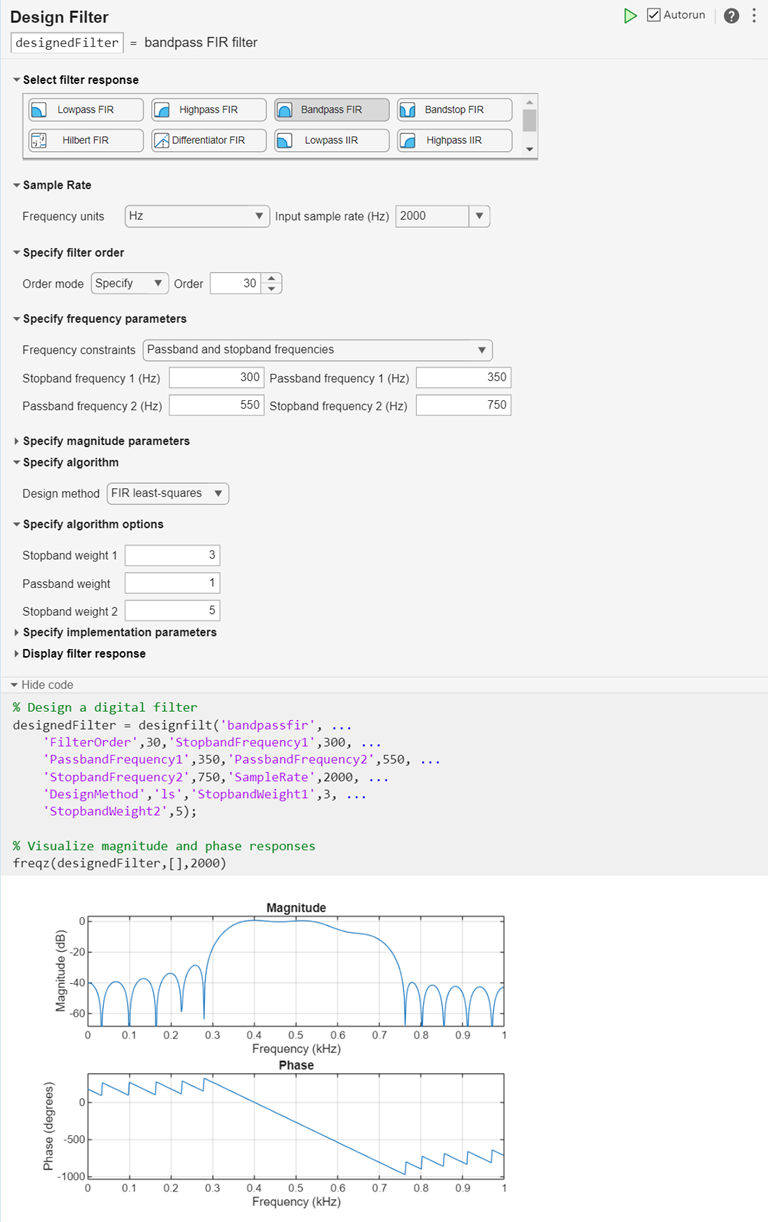
Task: Open the Frequency constraints dropdown
Action: point(318,350)
